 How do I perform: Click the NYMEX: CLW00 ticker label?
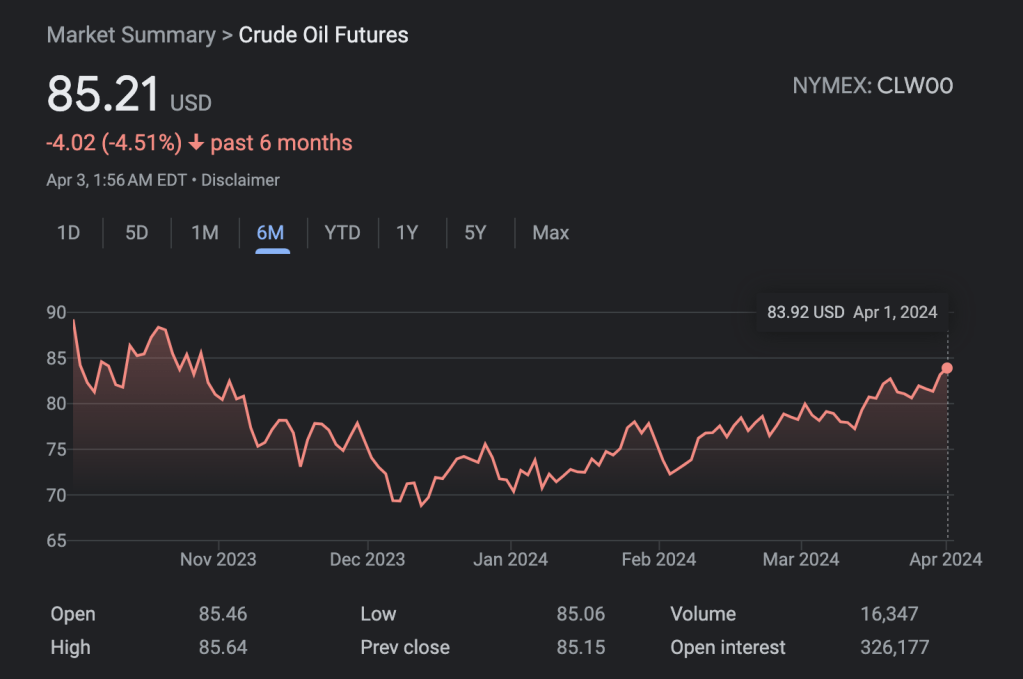(872, 86)
